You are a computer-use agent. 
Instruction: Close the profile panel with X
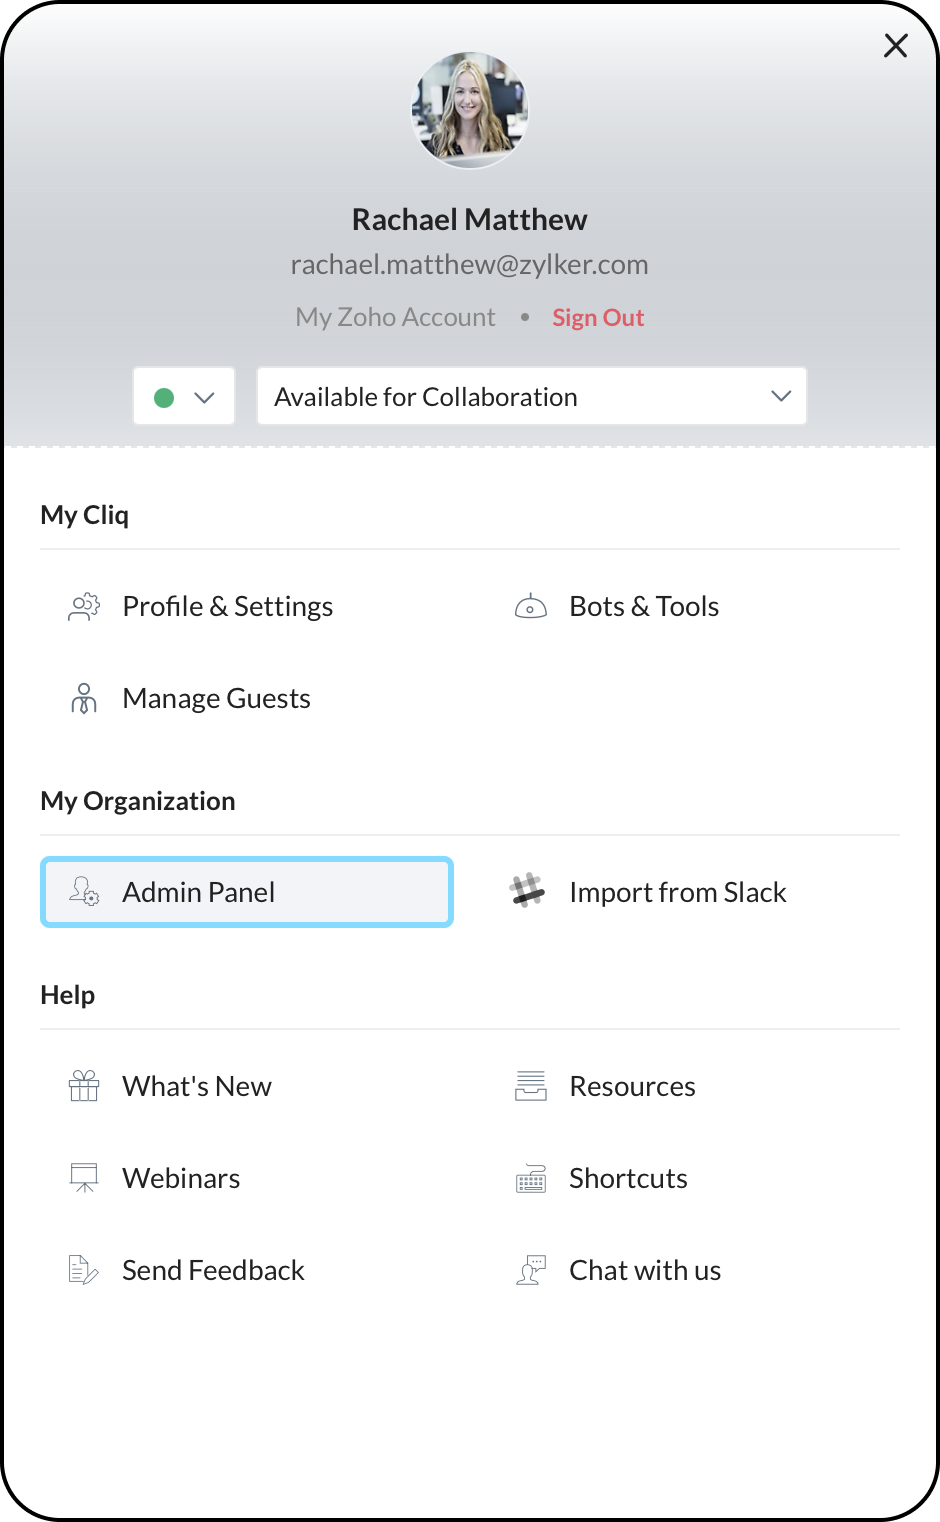(895, 46)
